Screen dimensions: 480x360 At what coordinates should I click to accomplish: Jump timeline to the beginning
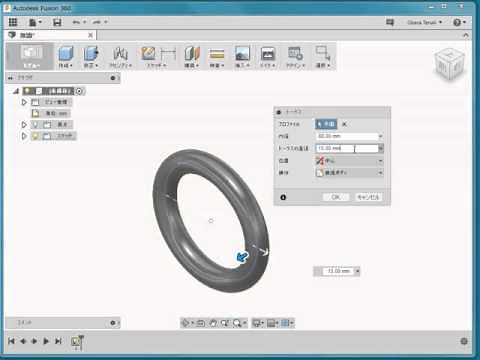pos(11,341)
